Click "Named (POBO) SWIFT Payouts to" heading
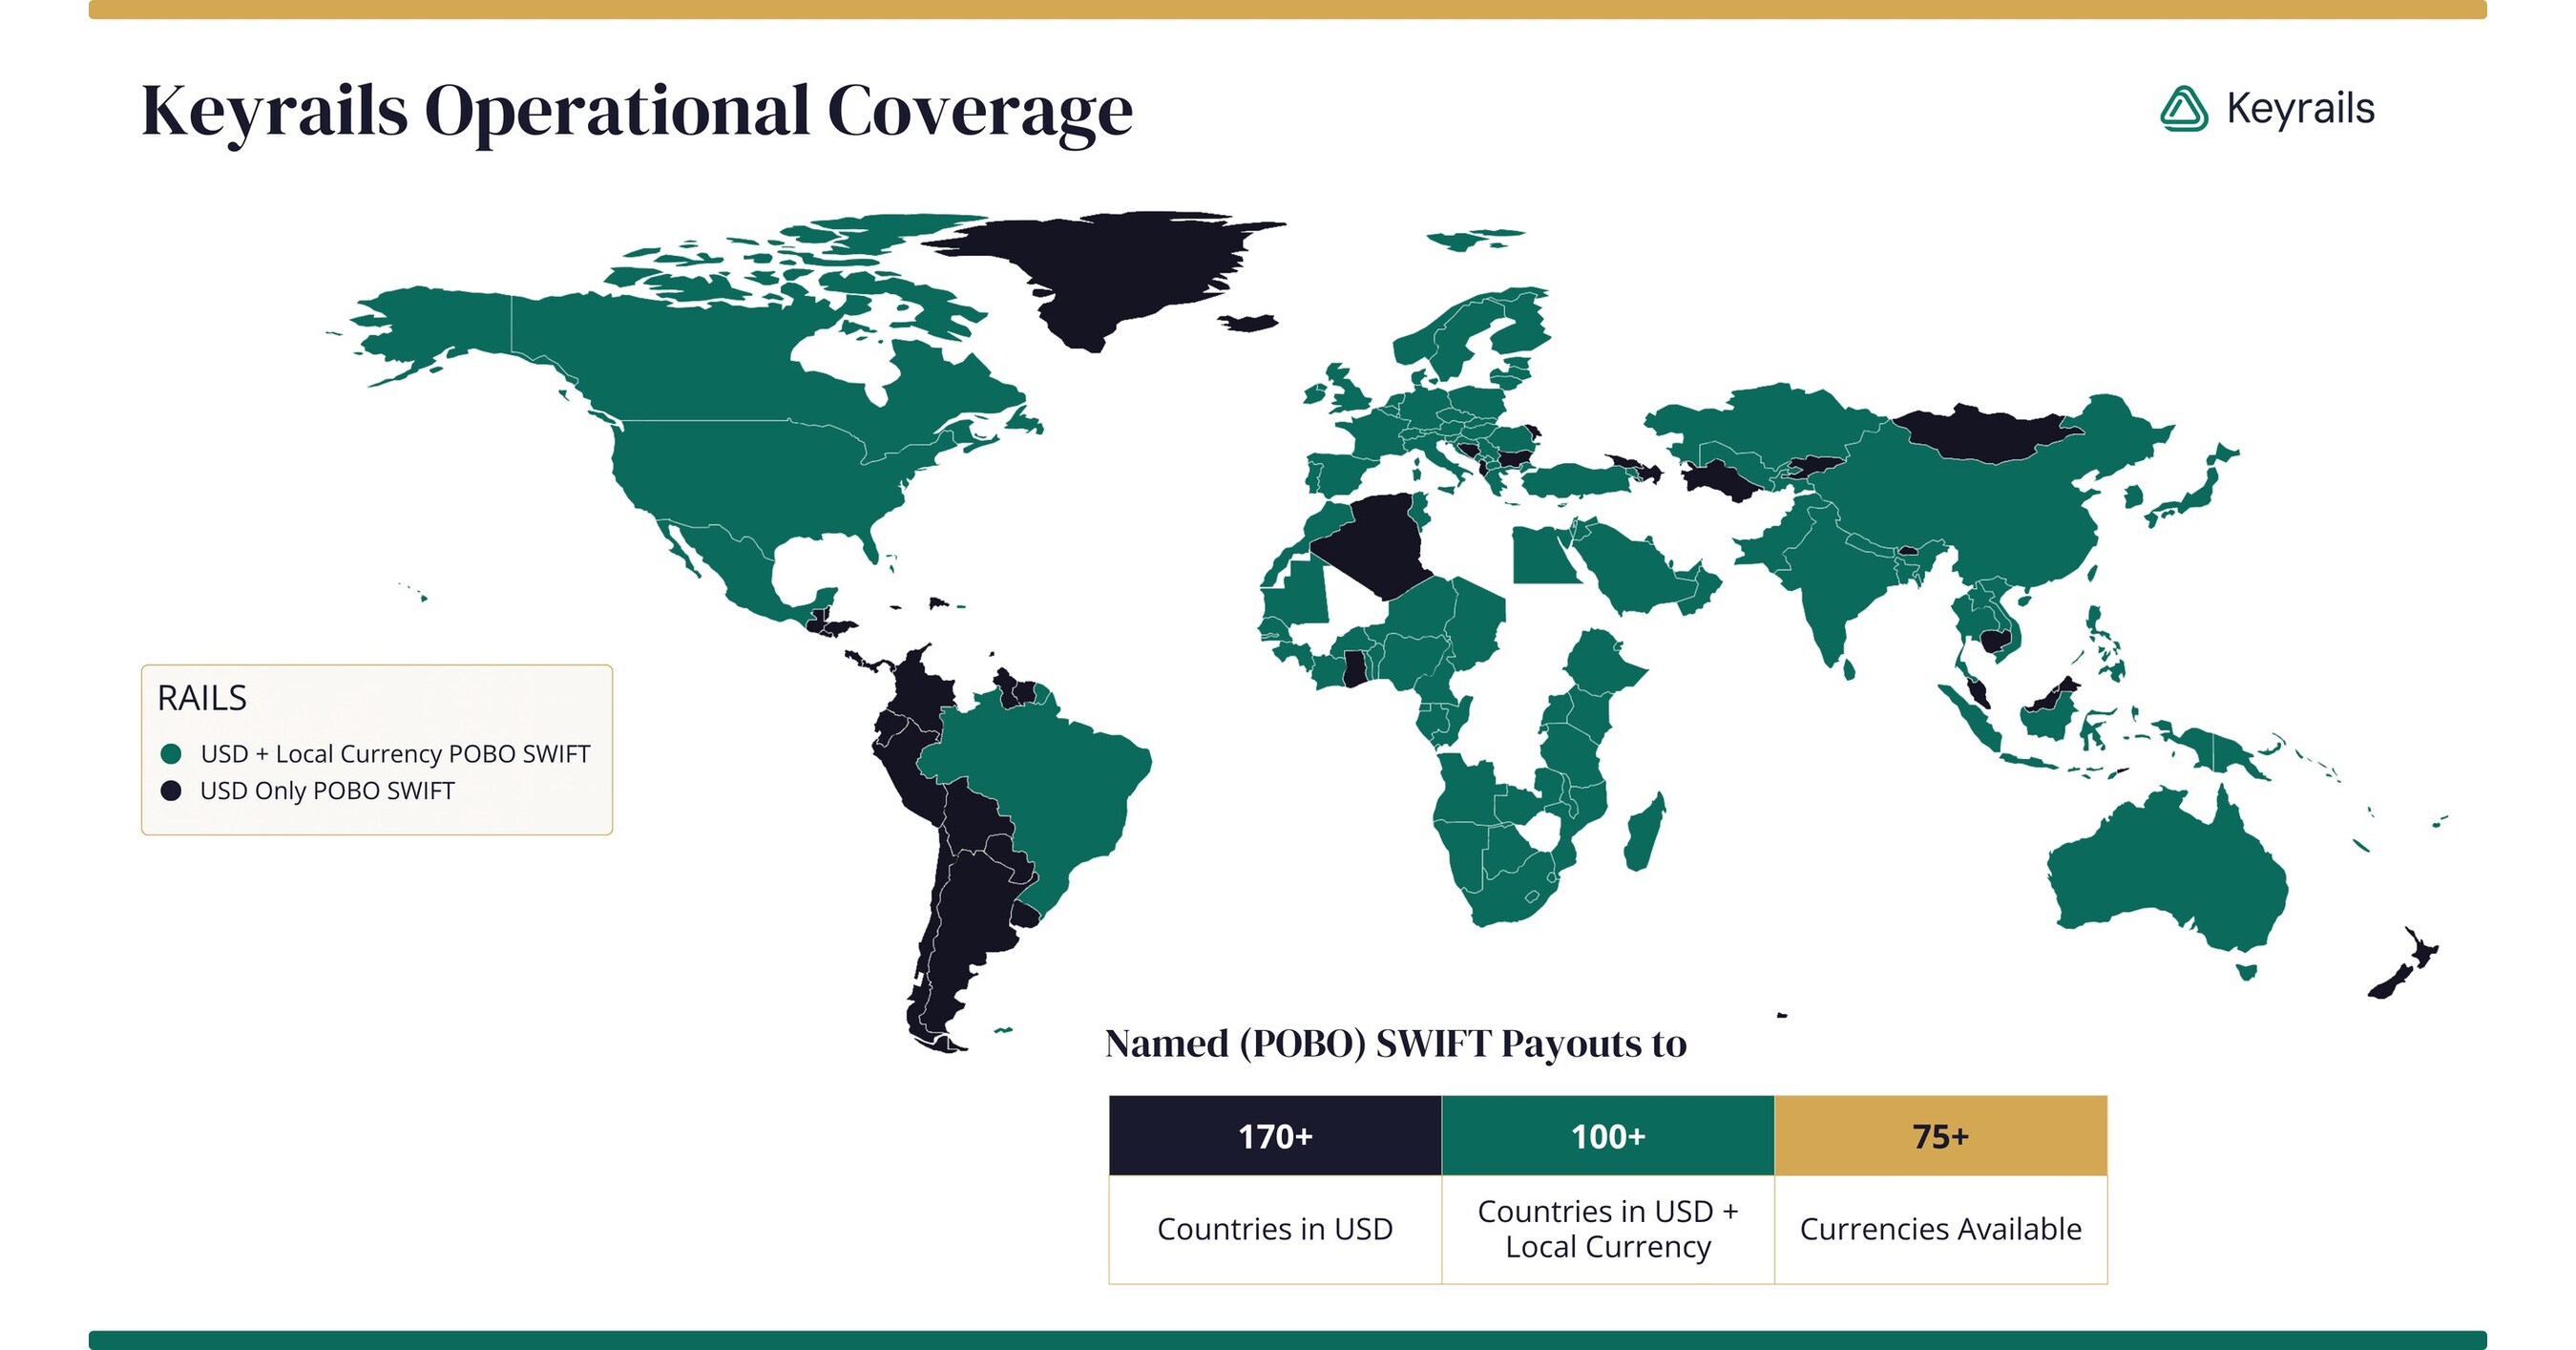This screenshot has height=1350, width=2576. [x=1396, y=1044]
